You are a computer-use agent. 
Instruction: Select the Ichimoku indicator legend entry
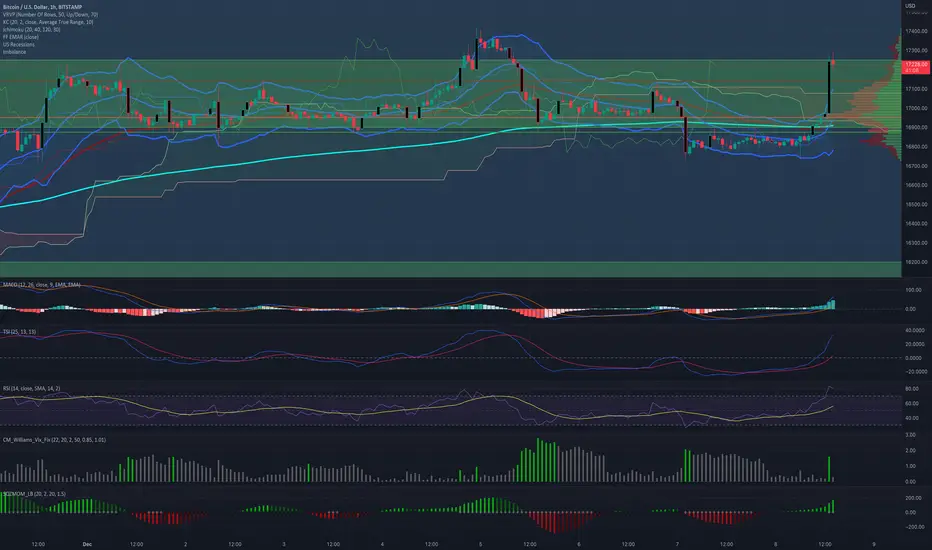click(x=32, y=29)
